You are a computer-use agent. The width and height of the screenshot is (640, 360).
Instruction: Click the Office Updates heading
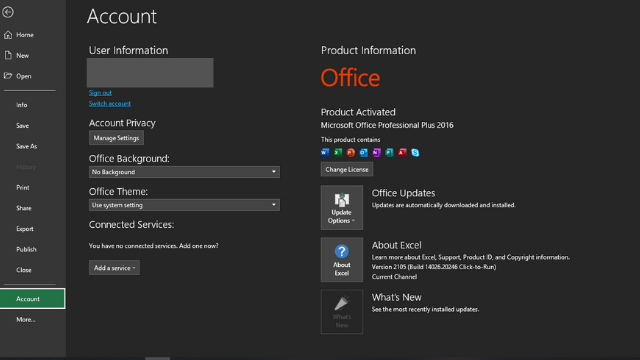pos(403,193)
